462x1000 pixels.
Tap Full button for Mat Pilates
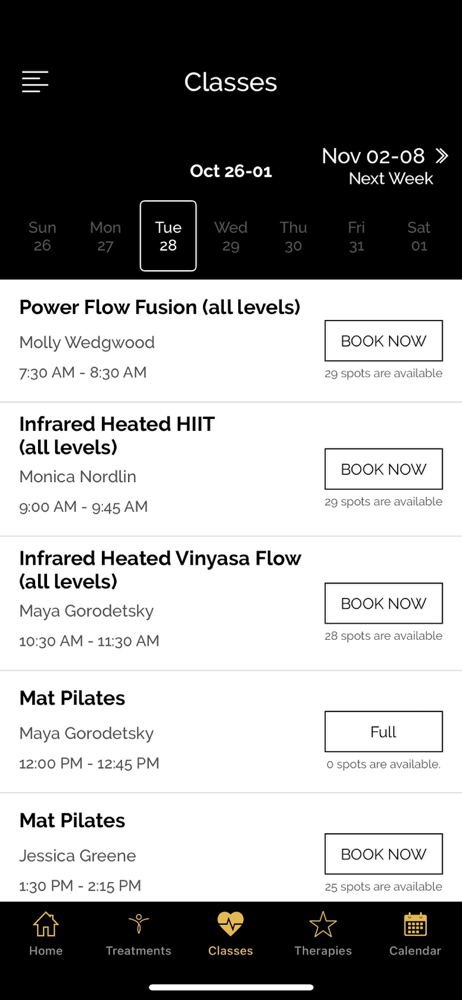pos(384,732)
